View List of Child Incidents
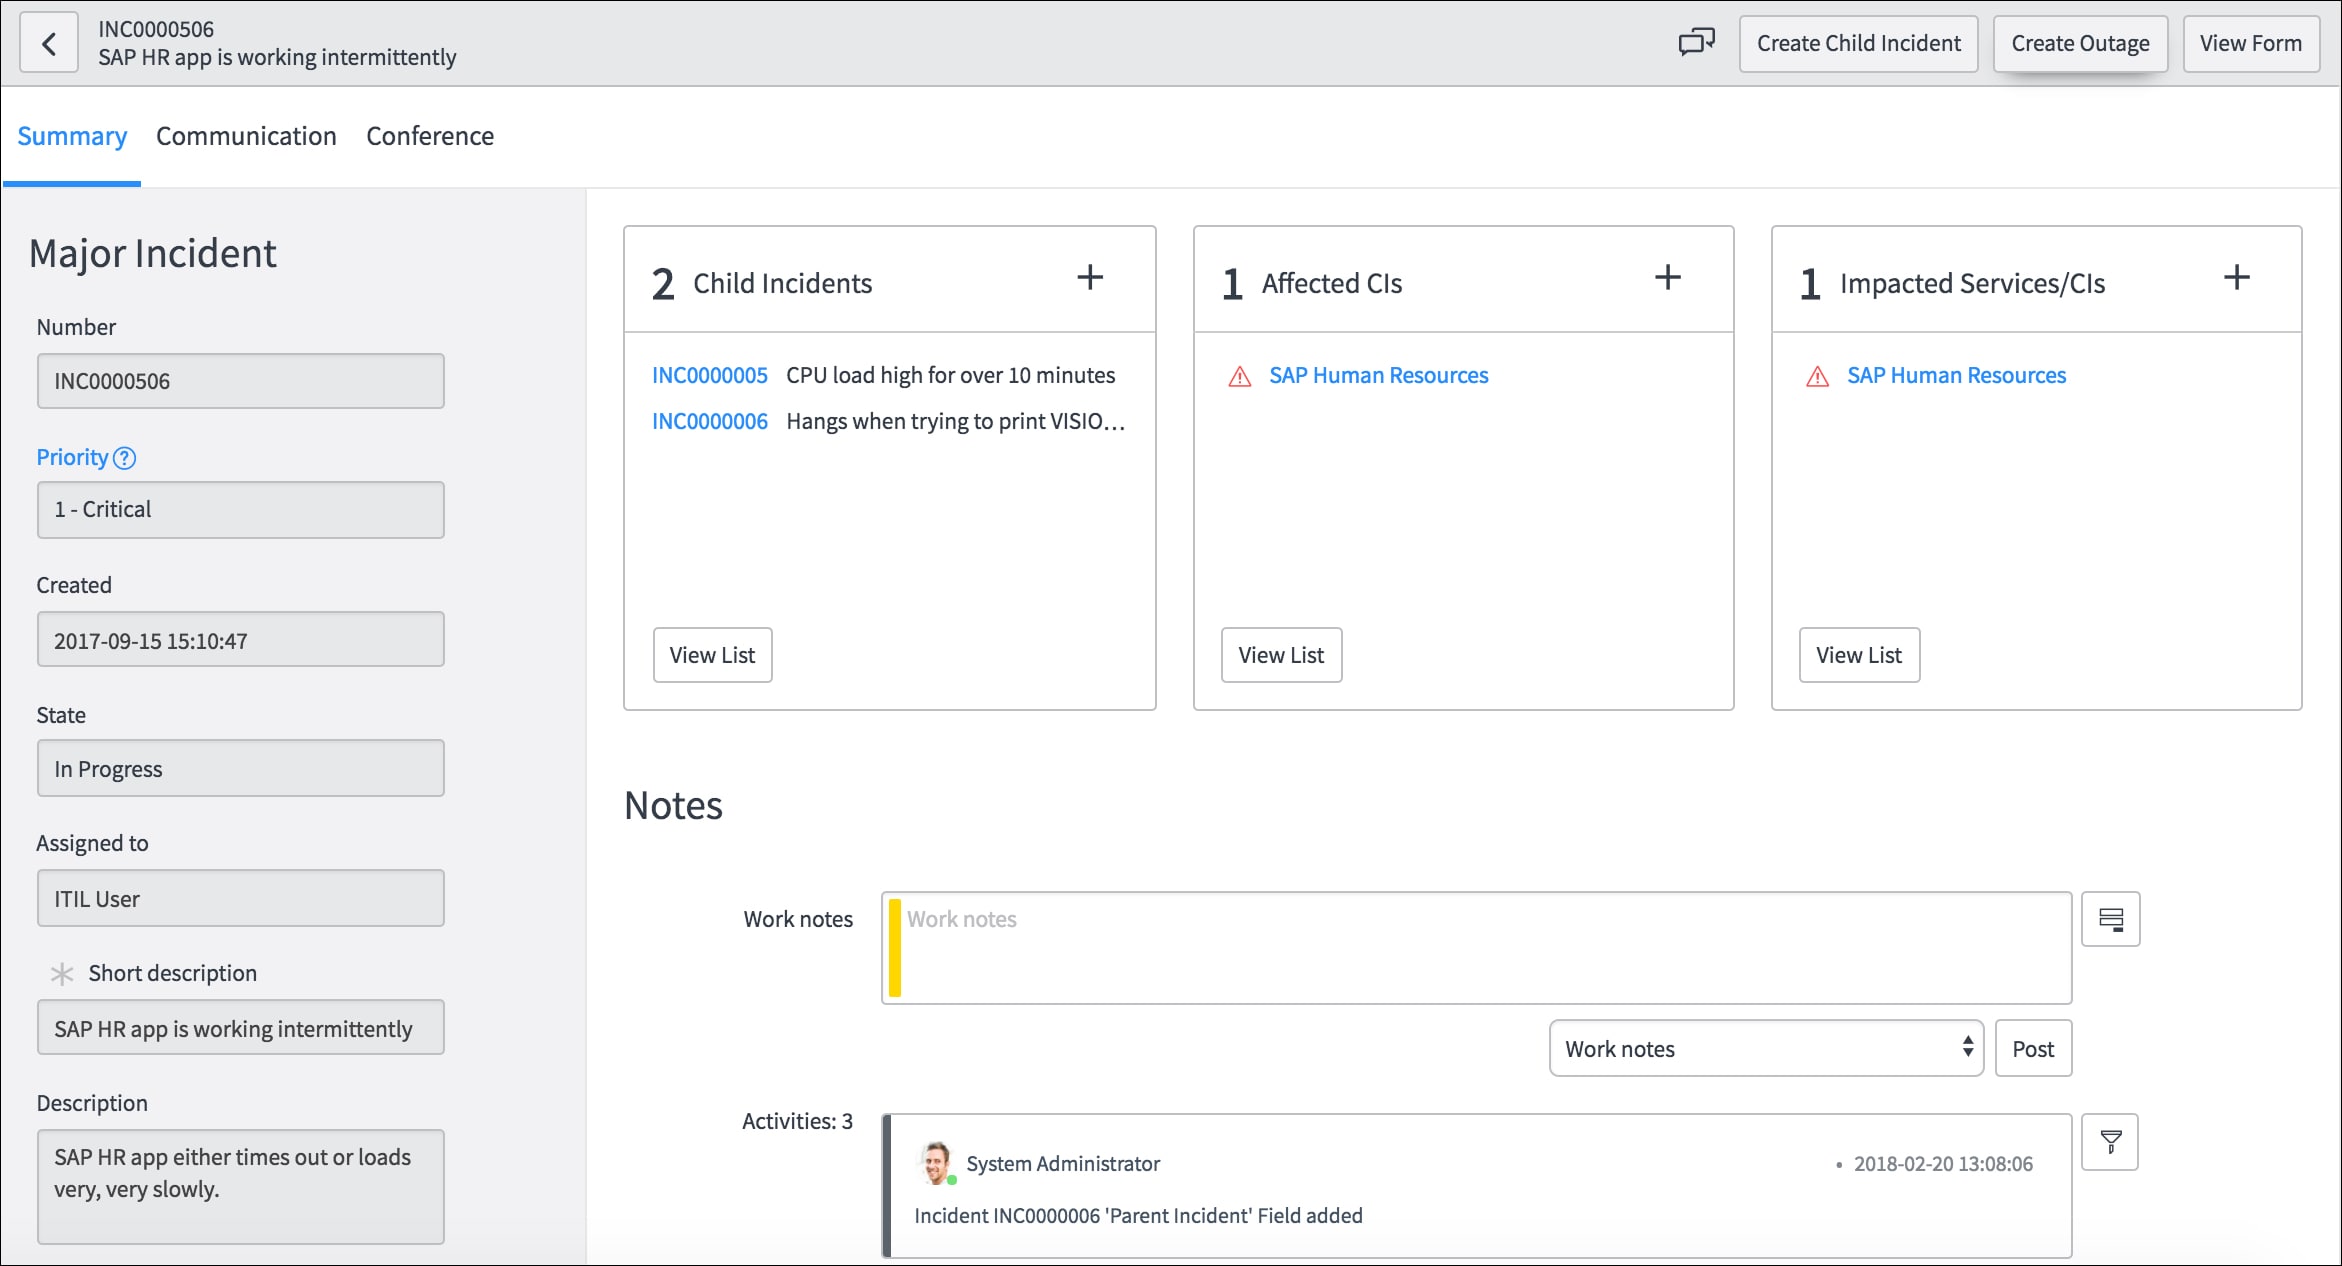This screenshot has width=2342, height=1266. [x=712, y=655]
